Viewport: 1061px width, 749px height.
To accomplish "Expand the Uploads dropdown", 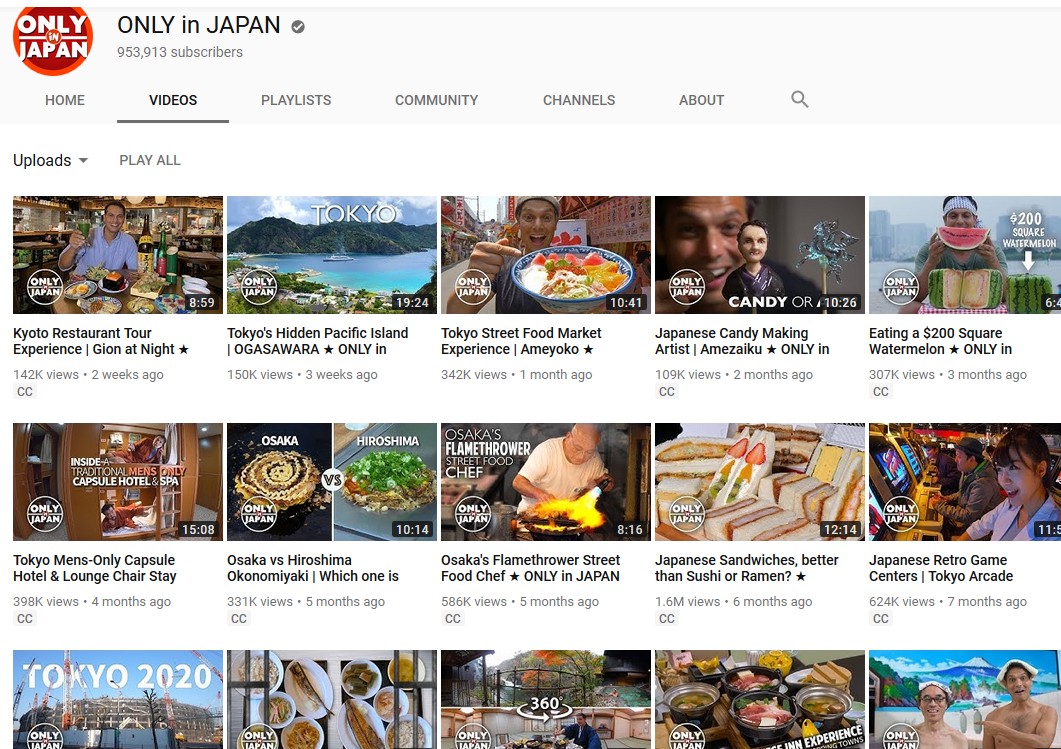I will [x=50, y=160].
